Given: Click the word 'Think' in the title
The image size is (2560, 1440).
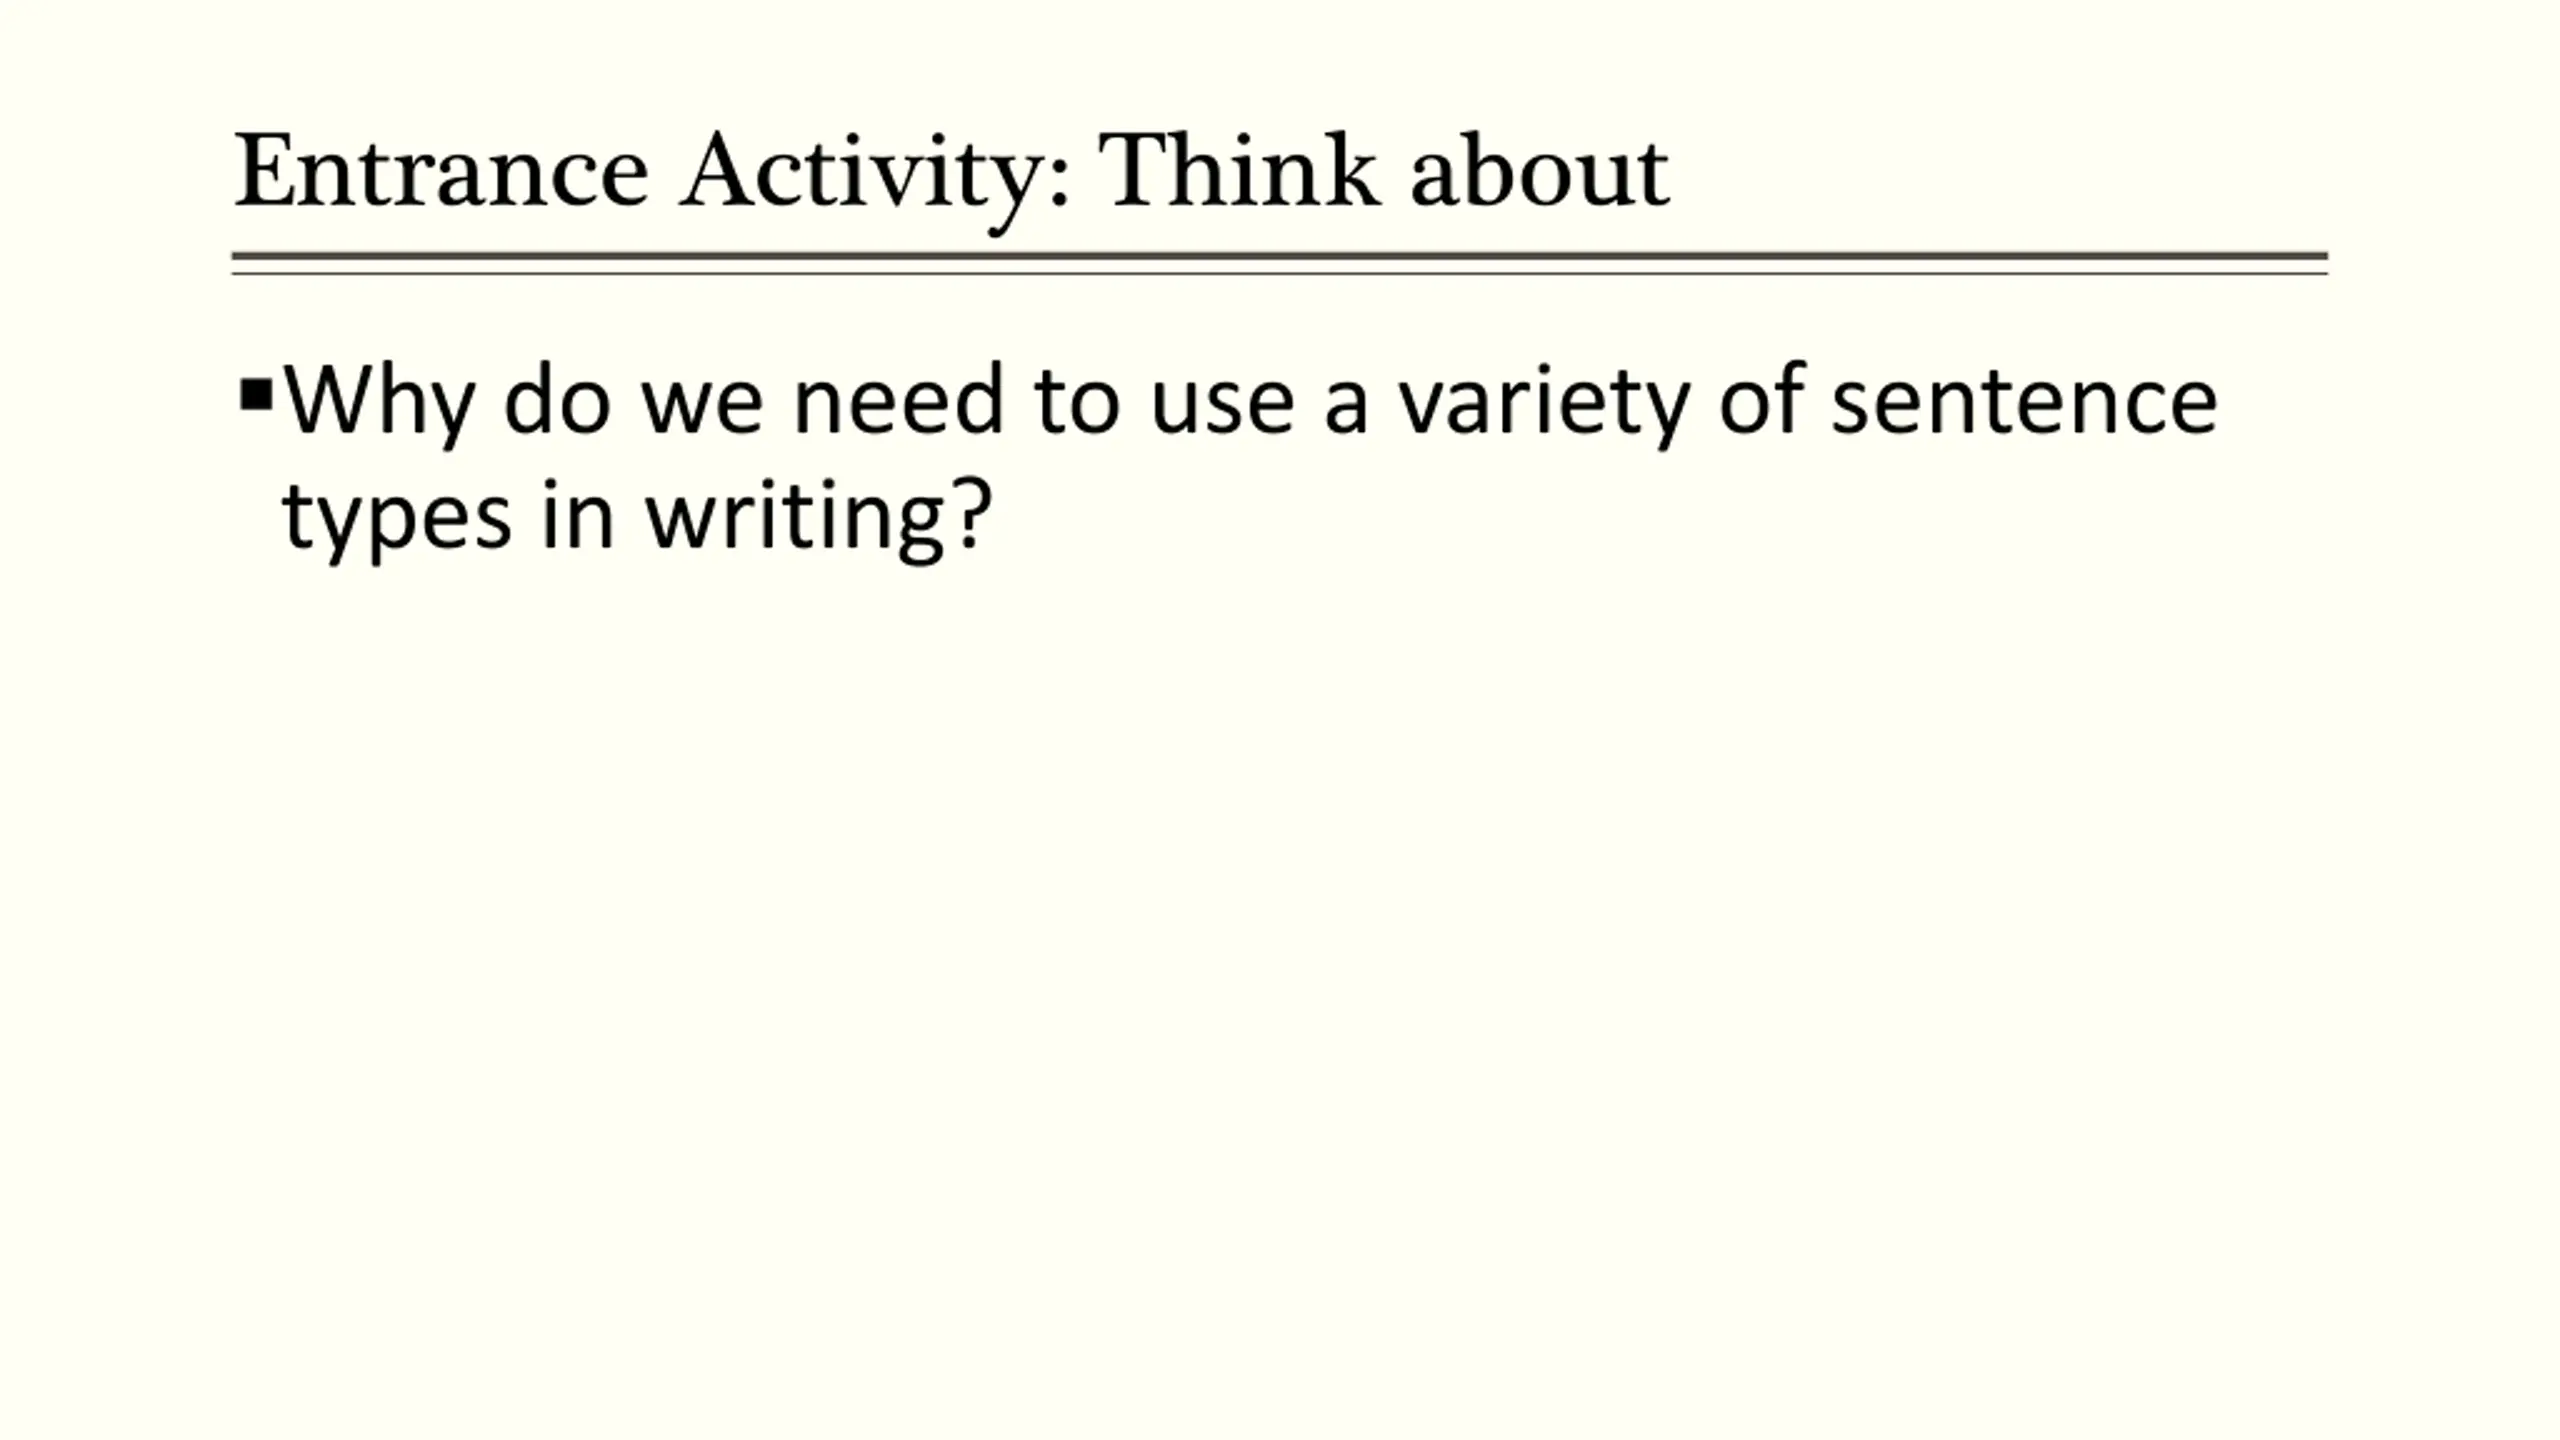Looking at the screenshot, I should tap(1239, 170).
